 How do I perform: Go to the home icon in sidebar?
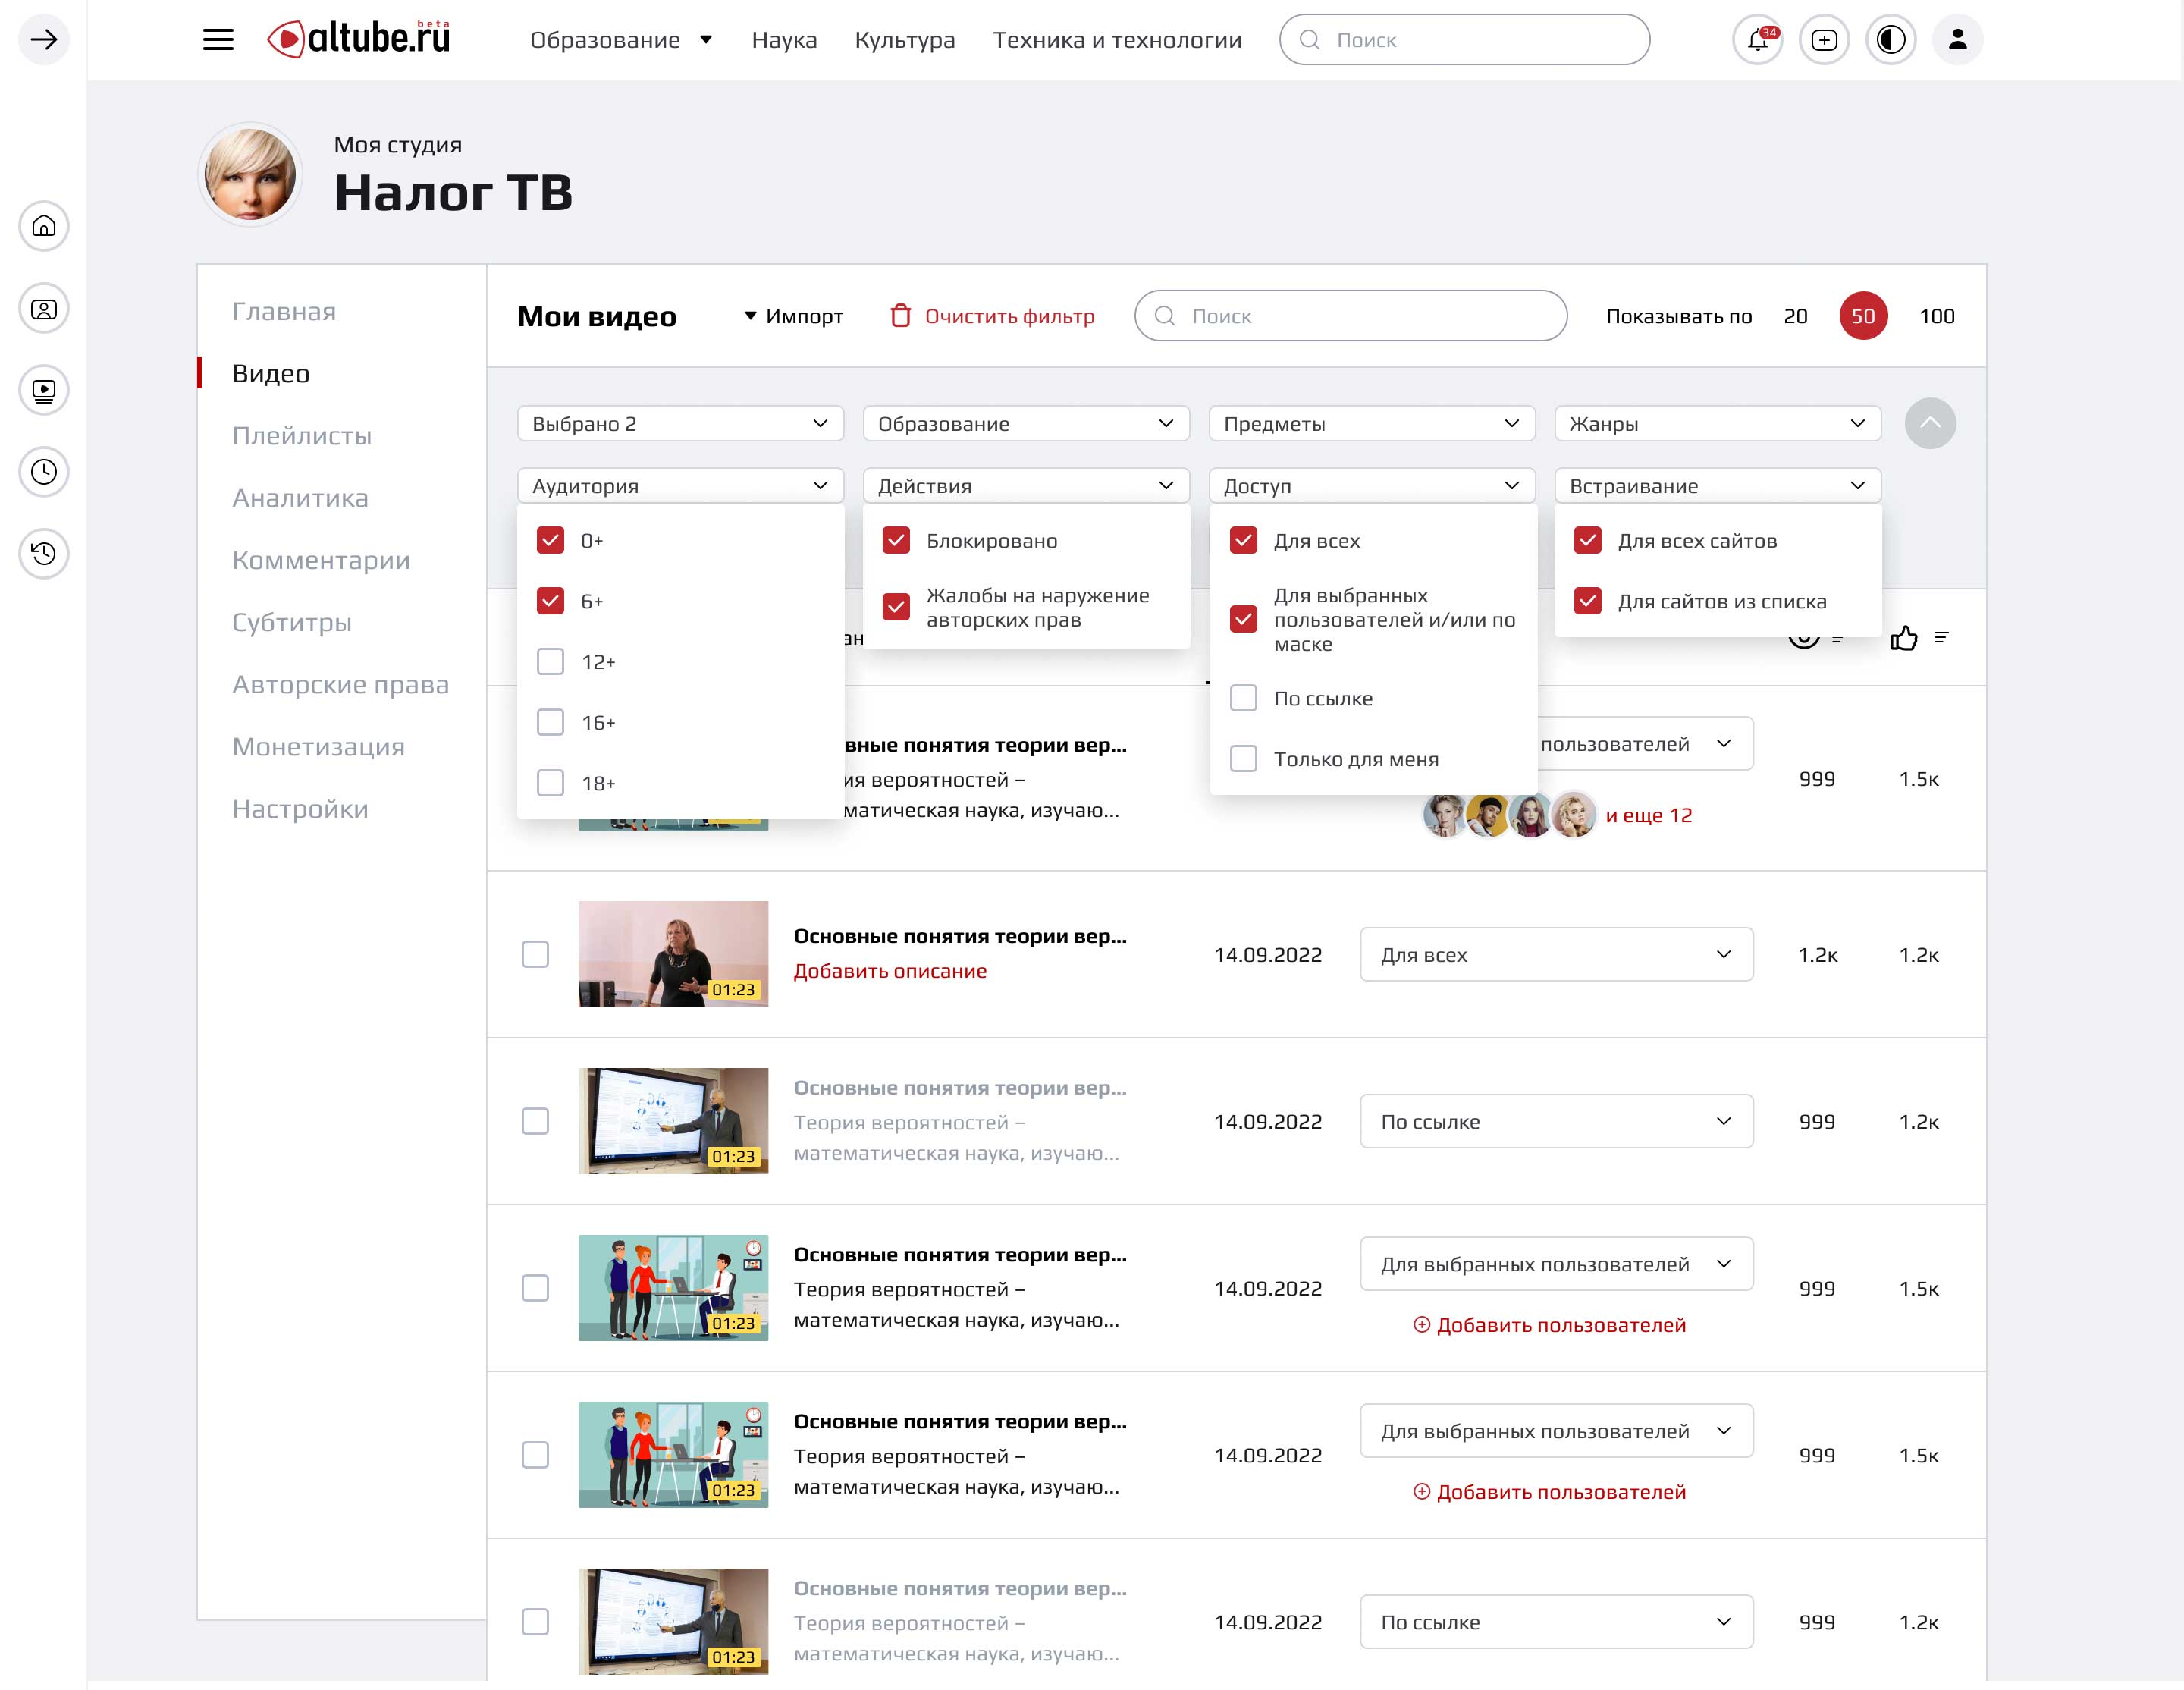[x=44, y=226]
